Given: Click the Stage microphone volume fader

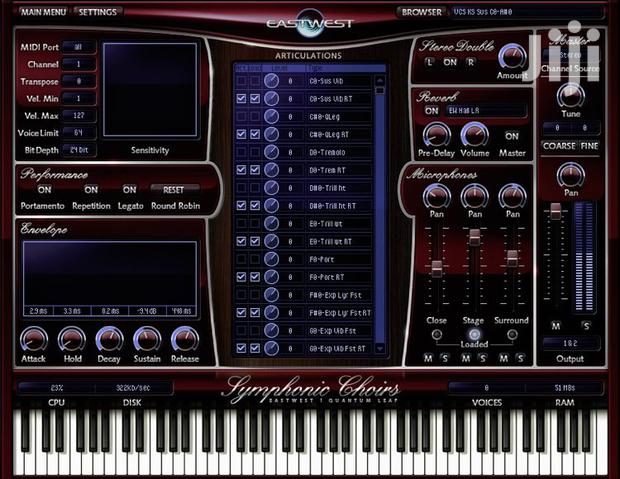Looking at the screenshot, I should (474, 237).
